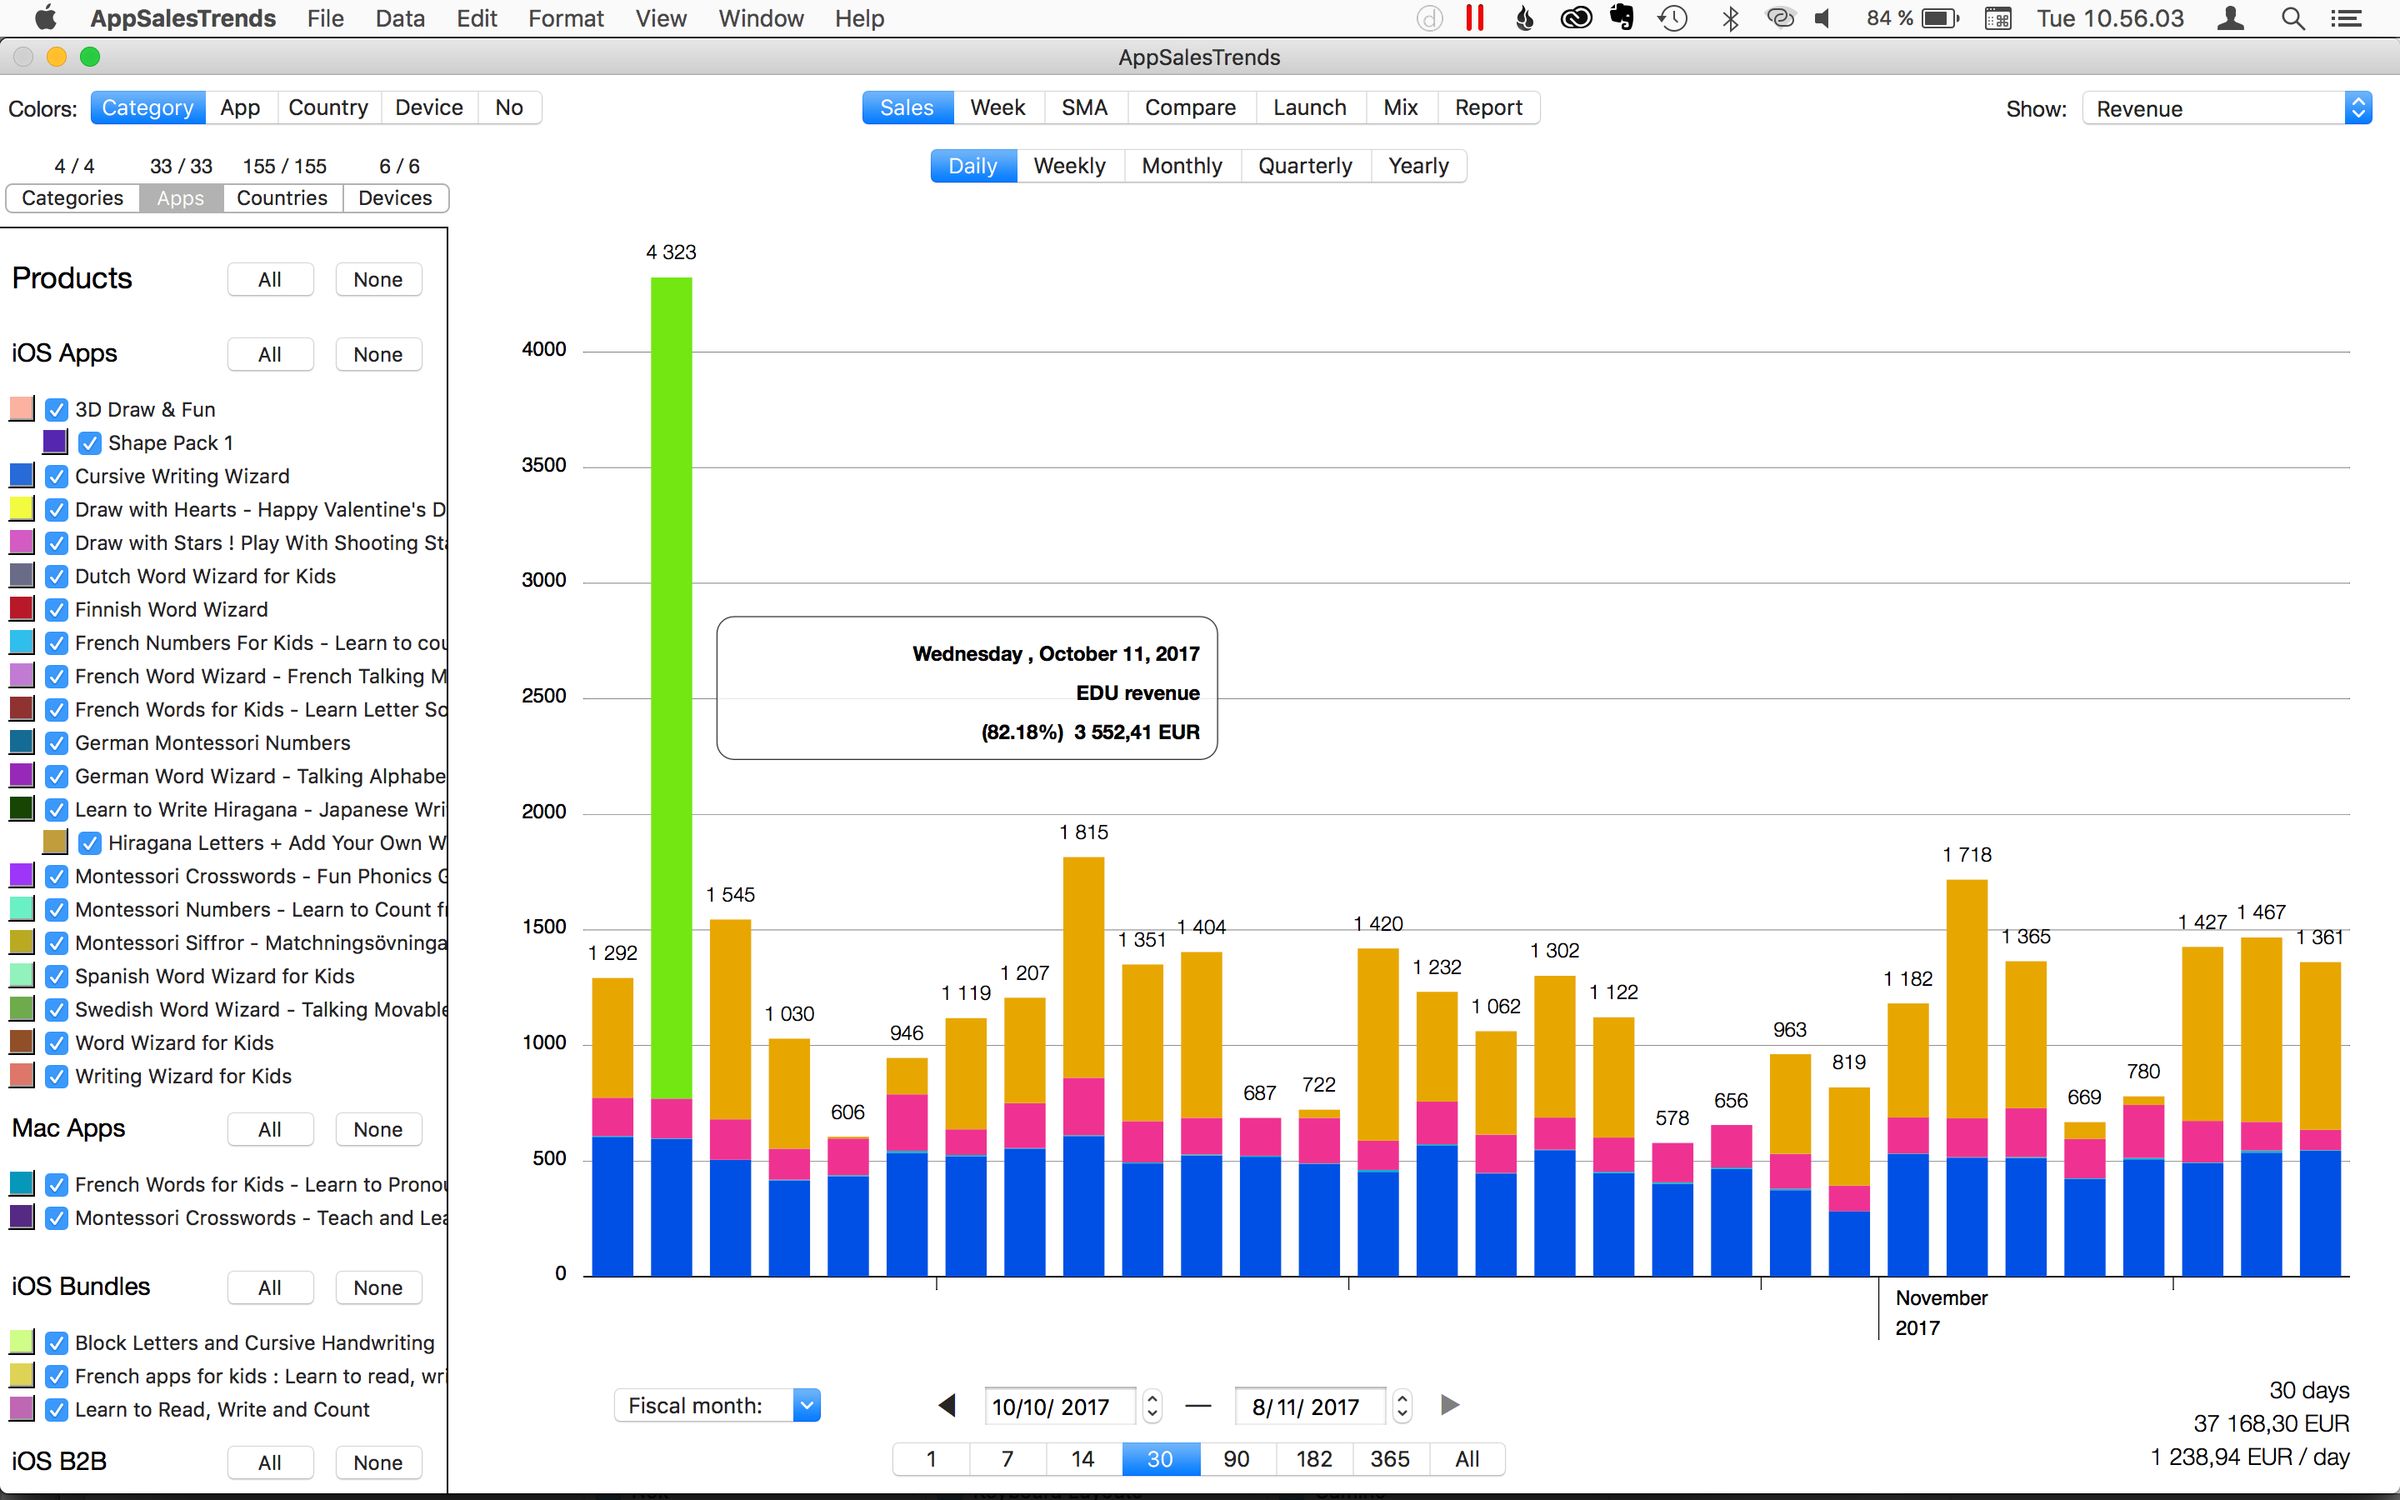Click the previous period arrow
Viewport: 2400px width, 1500px height.
pos(946,1405)
